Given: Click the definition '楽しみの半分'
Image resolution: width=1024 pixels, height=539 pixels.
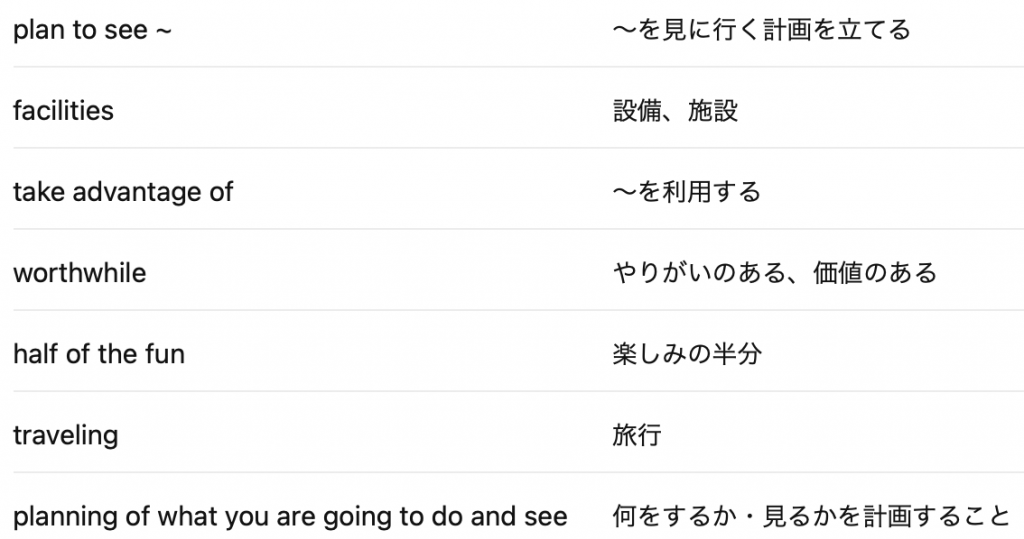Looking at the screenshot, I should [x=687, y=354].
